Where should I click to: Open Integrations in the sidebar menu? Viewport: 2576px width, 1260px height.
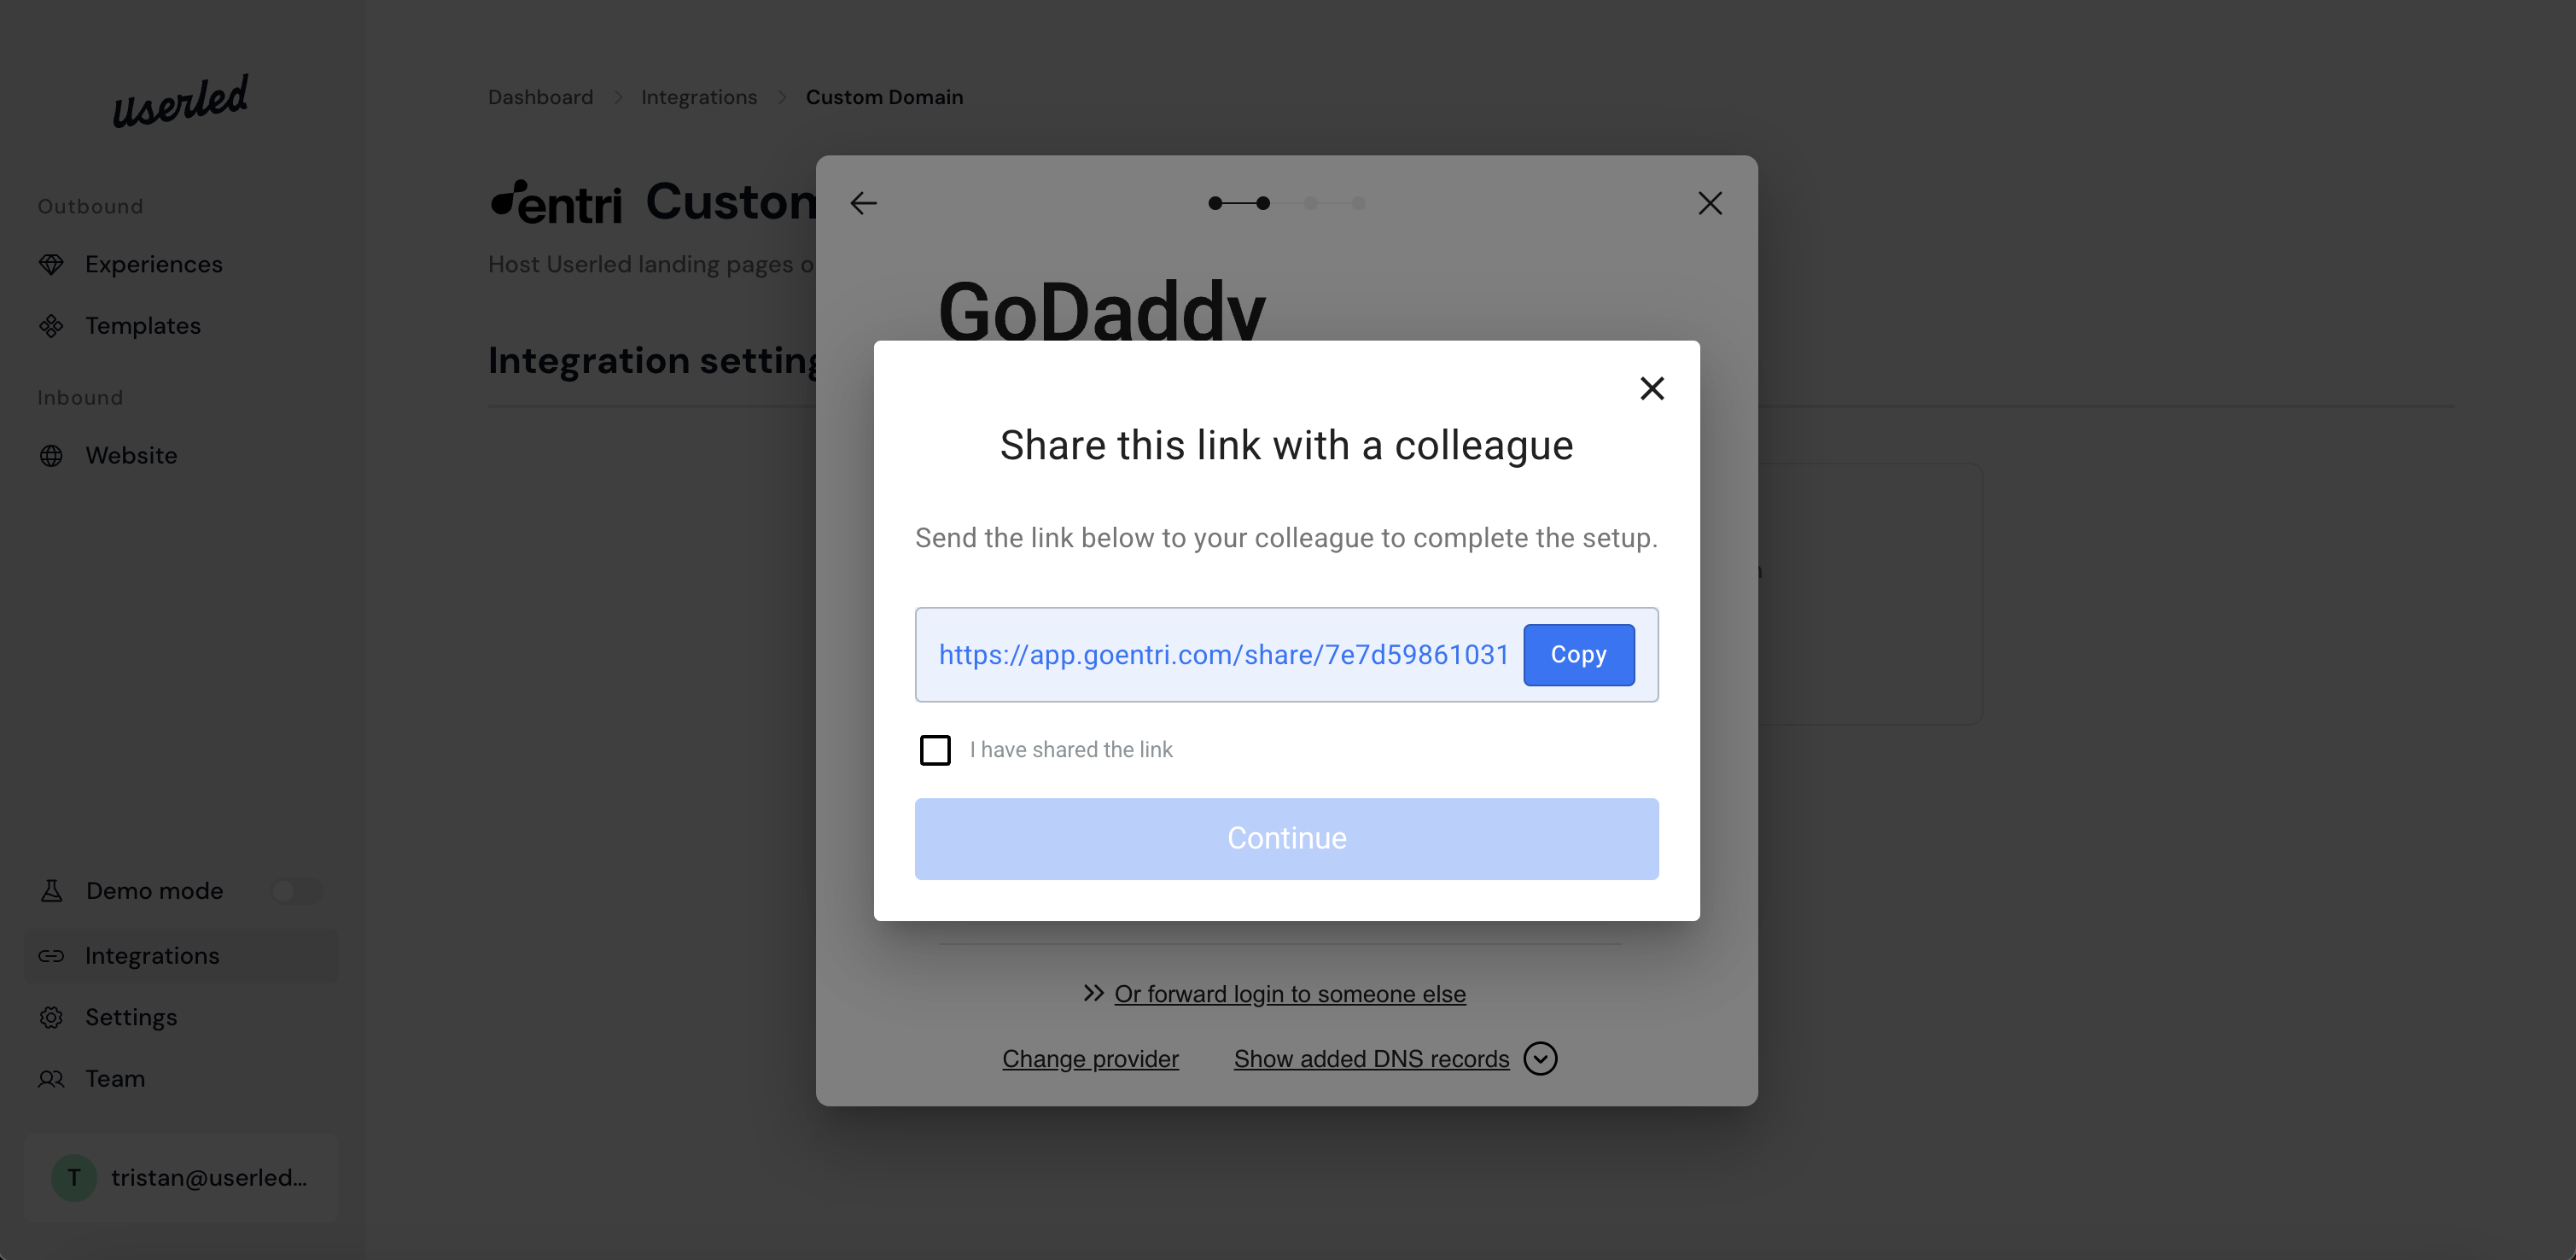click(x=152, y=956)
